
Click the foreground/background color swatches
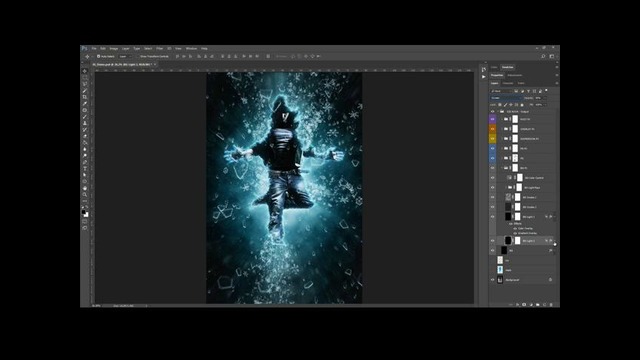[x=85, y=213]
